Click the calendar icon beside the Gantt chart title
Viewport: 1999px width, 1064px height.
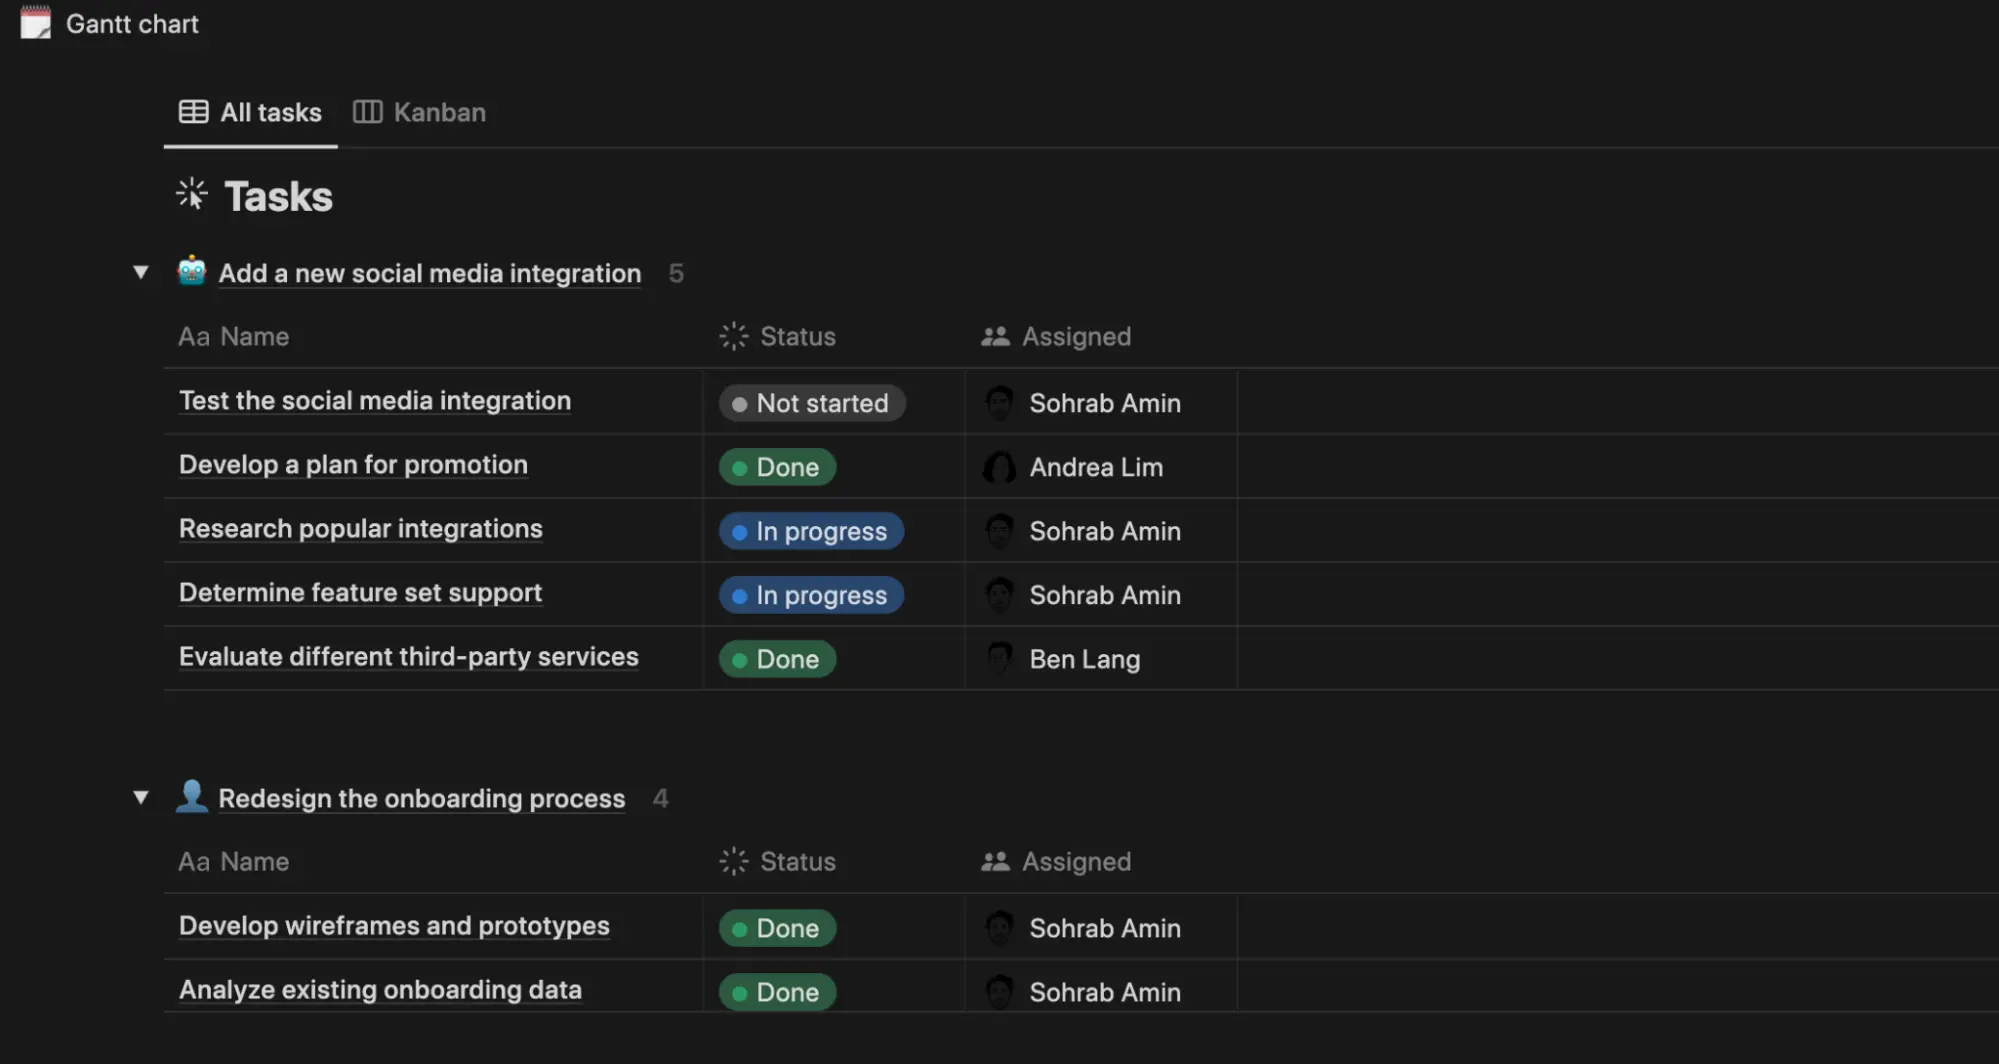(x=35, y=22)
